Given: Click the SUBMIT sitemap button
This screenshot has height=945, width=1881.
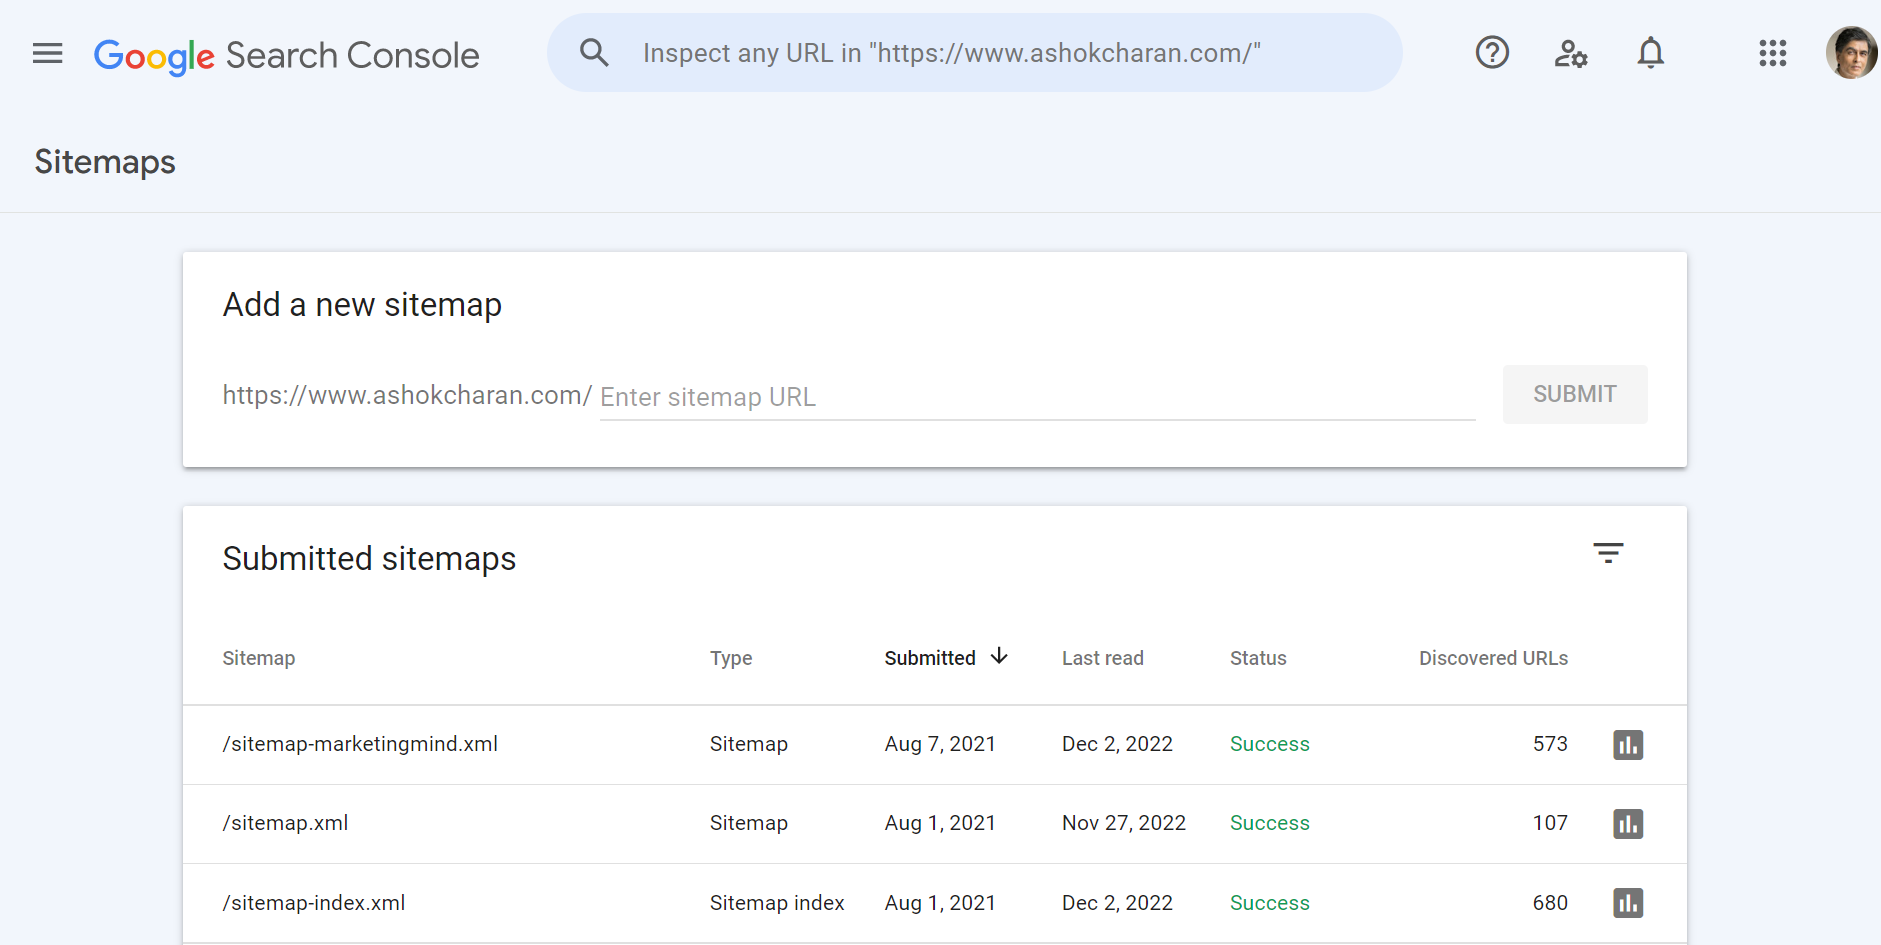Looking at the screenshot, I should [x=1574, y=394].
